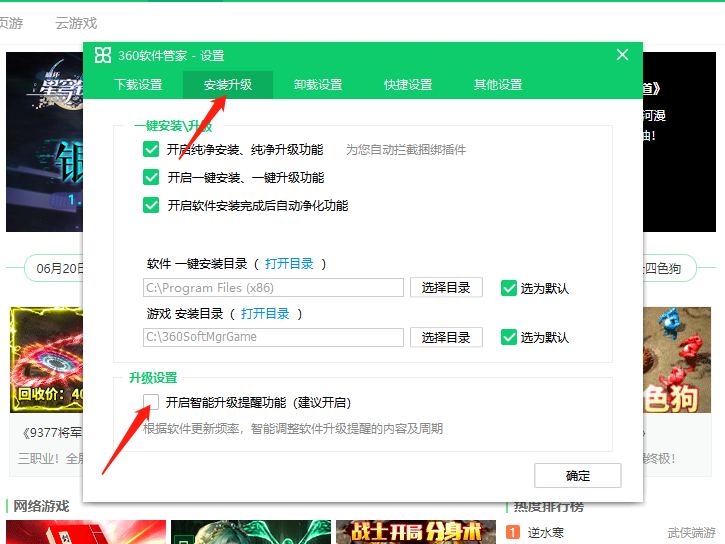Click the 星穹 banner image in background
Viewport: 725px width, 544px height.
coord(44,141)
